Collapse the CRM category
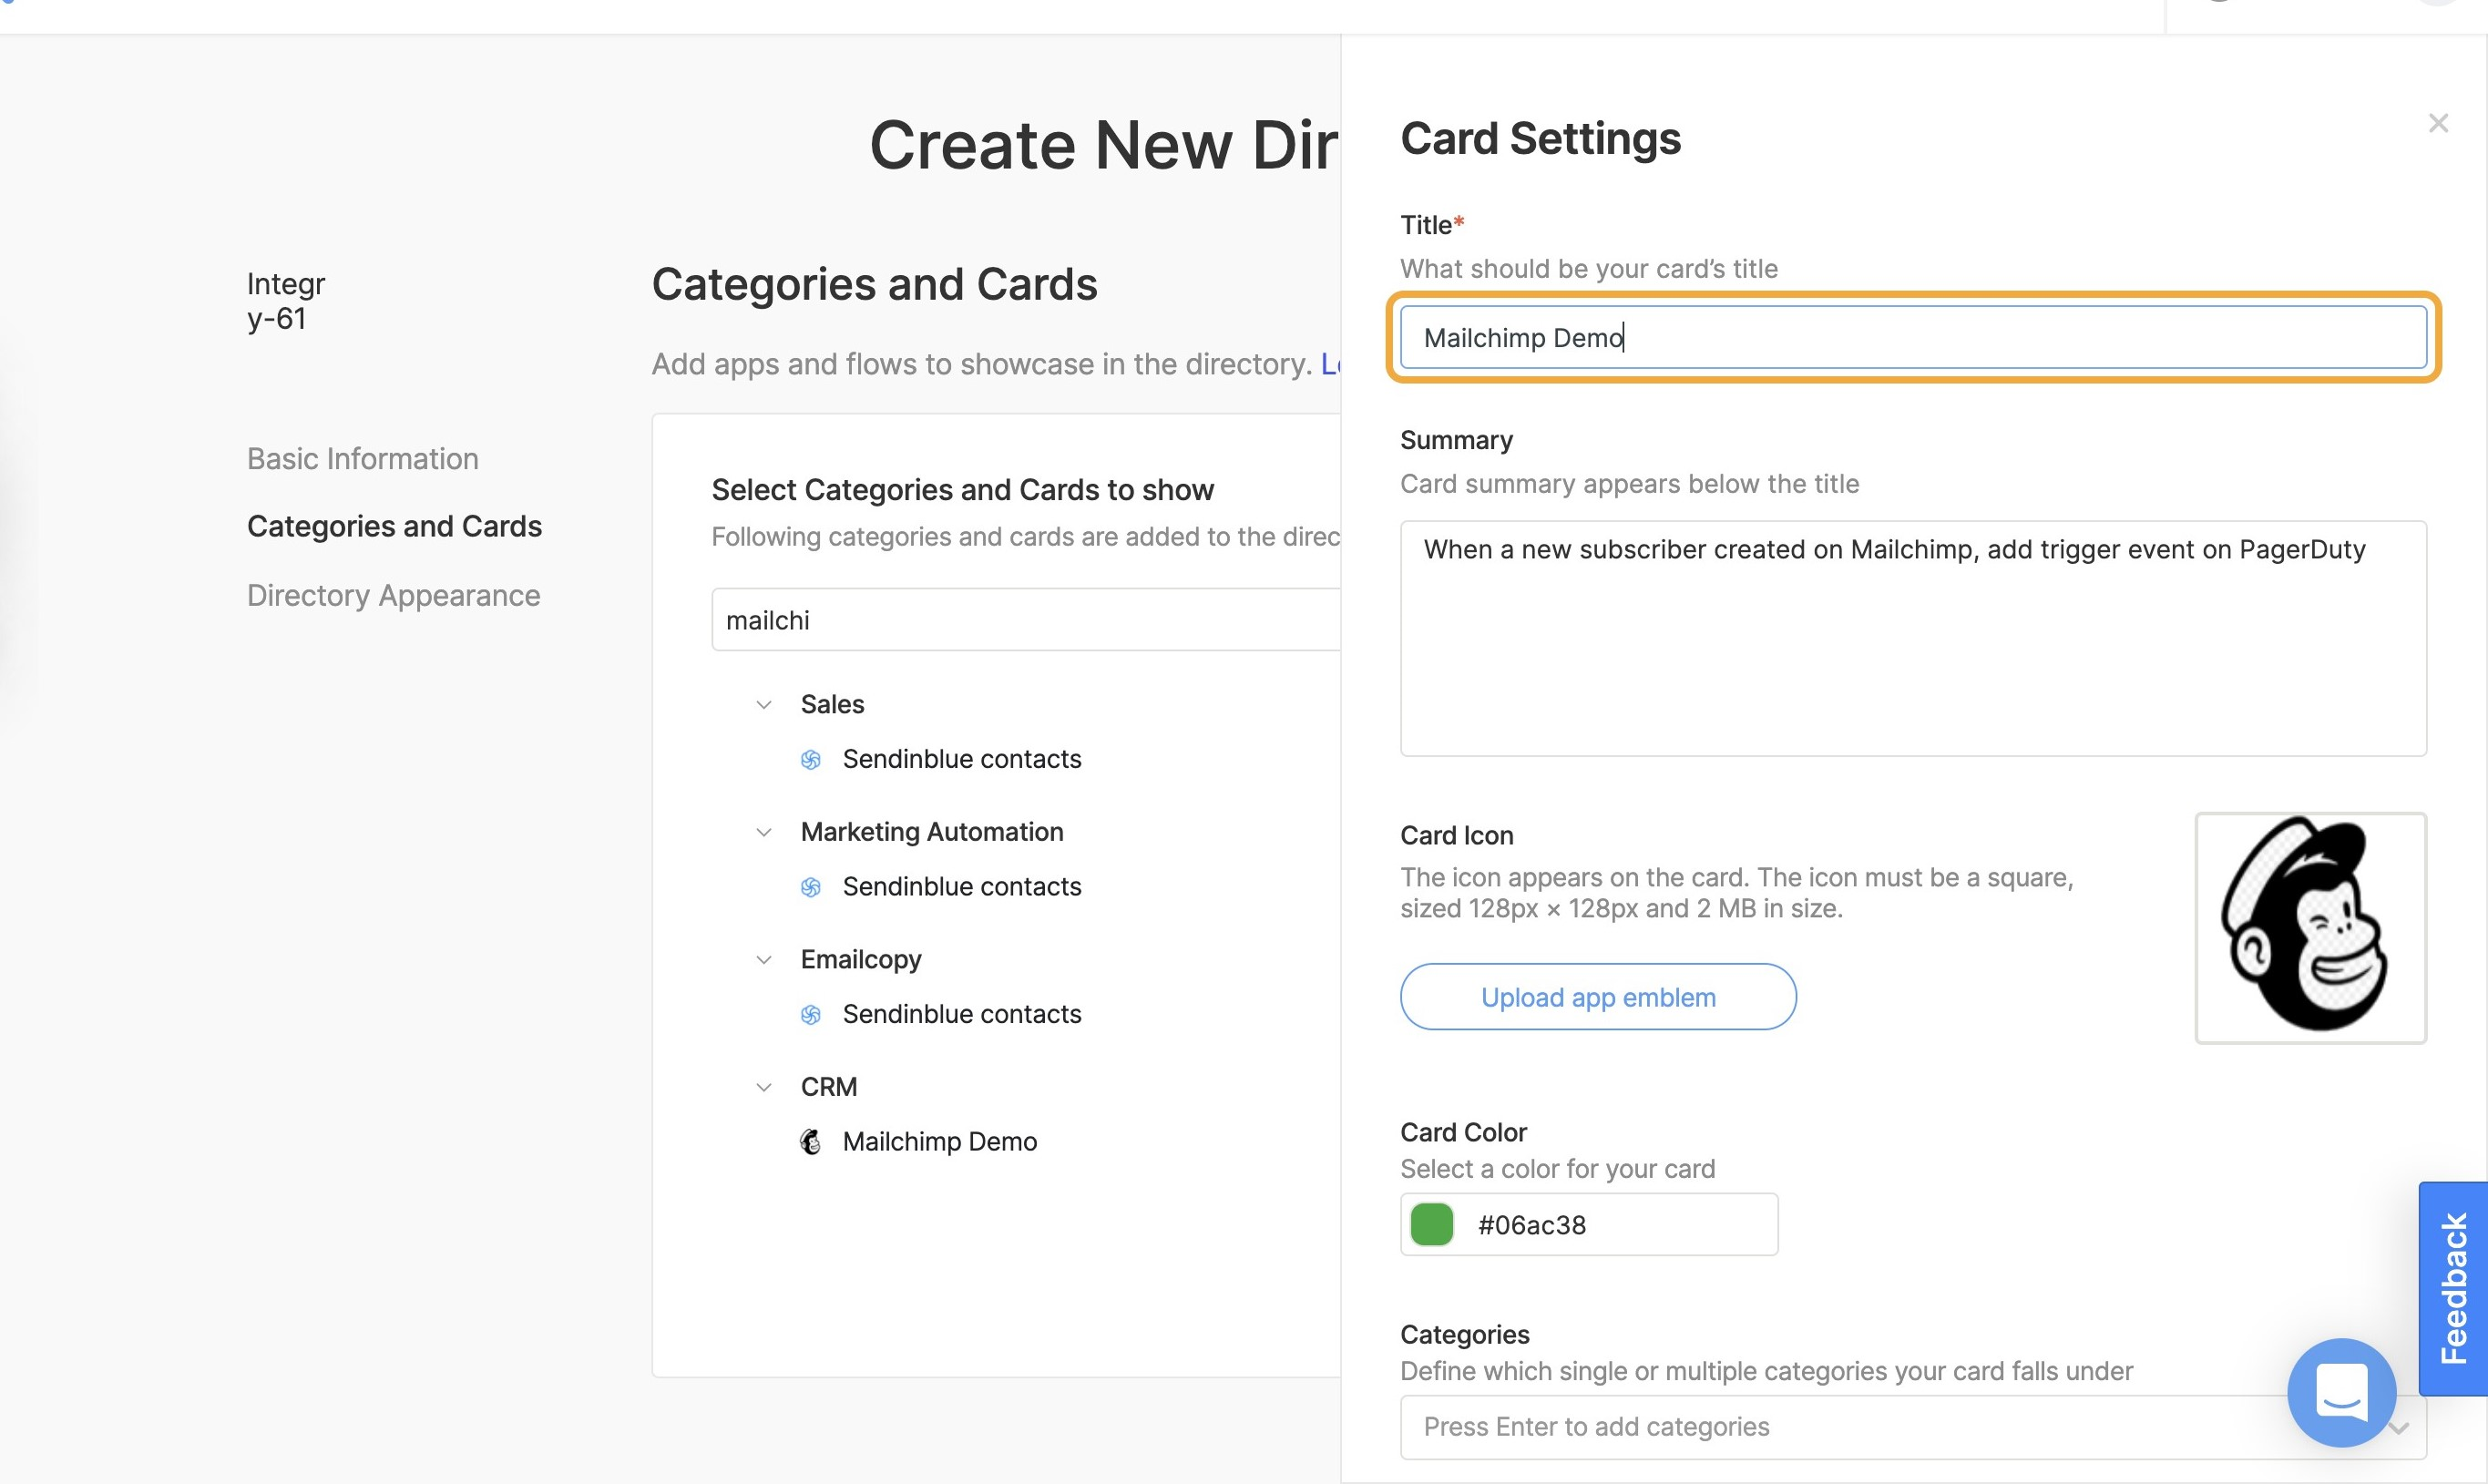The image size is (2488, 1484). (764, 1087)
